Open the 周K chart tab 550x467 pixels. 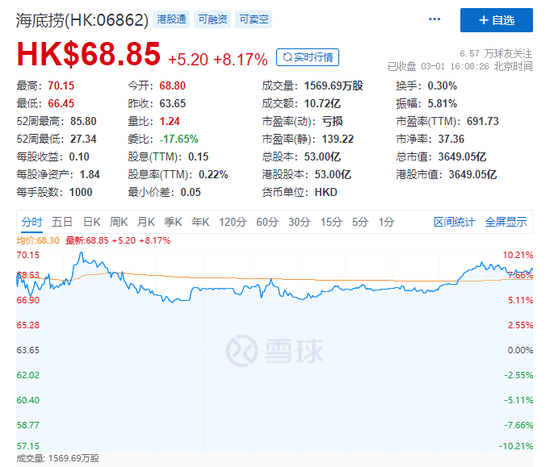(x=119, y=222)
